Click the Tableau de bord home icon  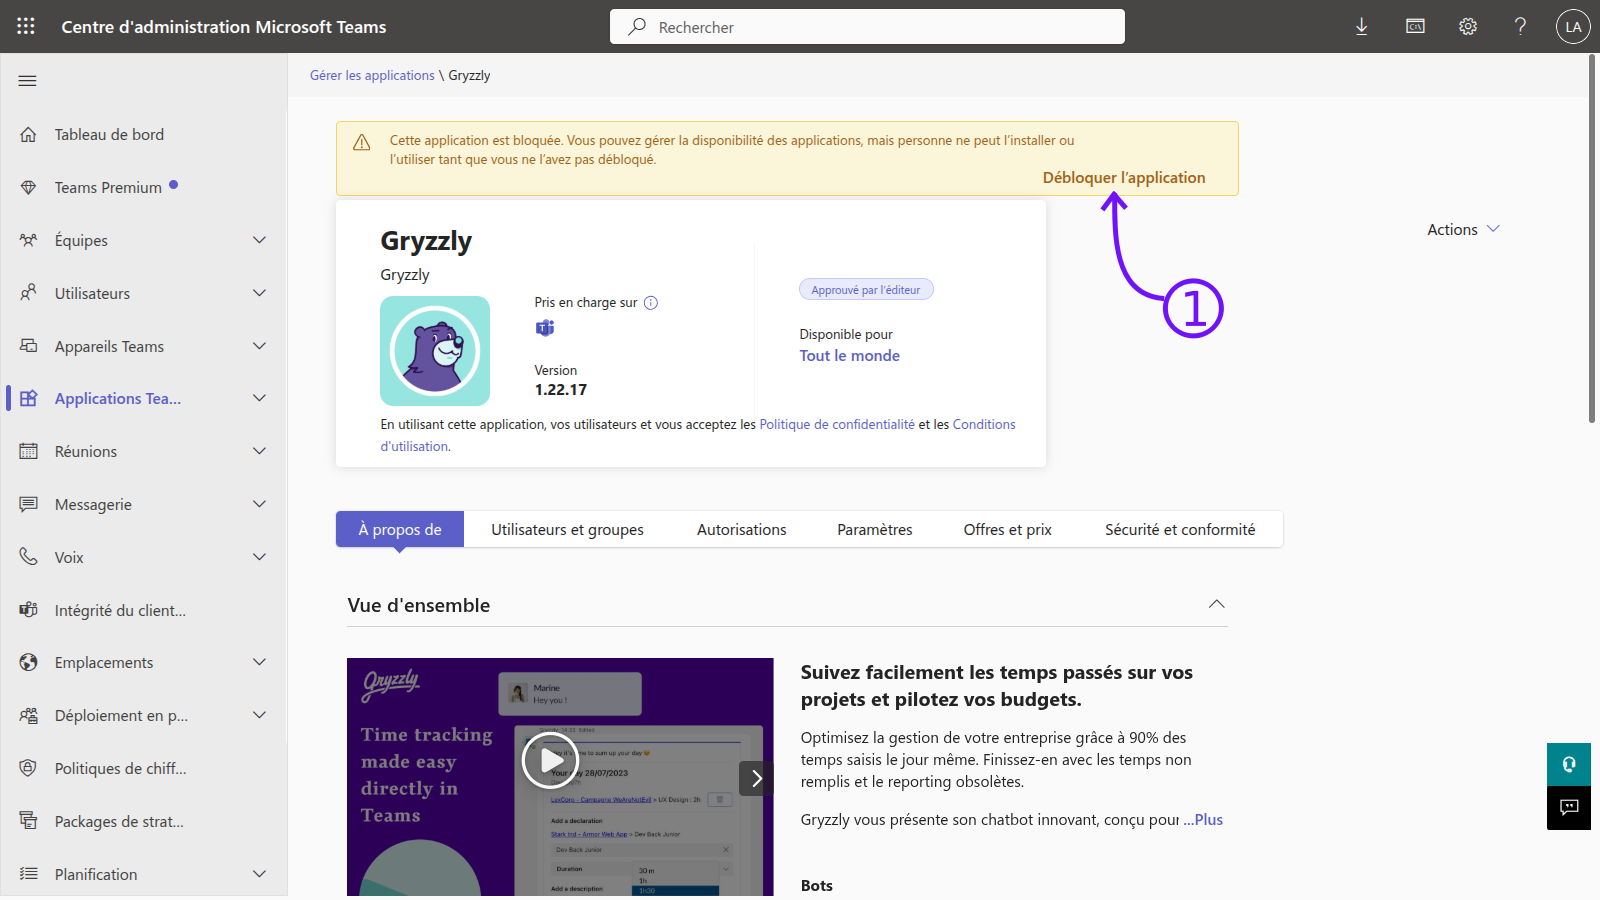click(28, 134)
